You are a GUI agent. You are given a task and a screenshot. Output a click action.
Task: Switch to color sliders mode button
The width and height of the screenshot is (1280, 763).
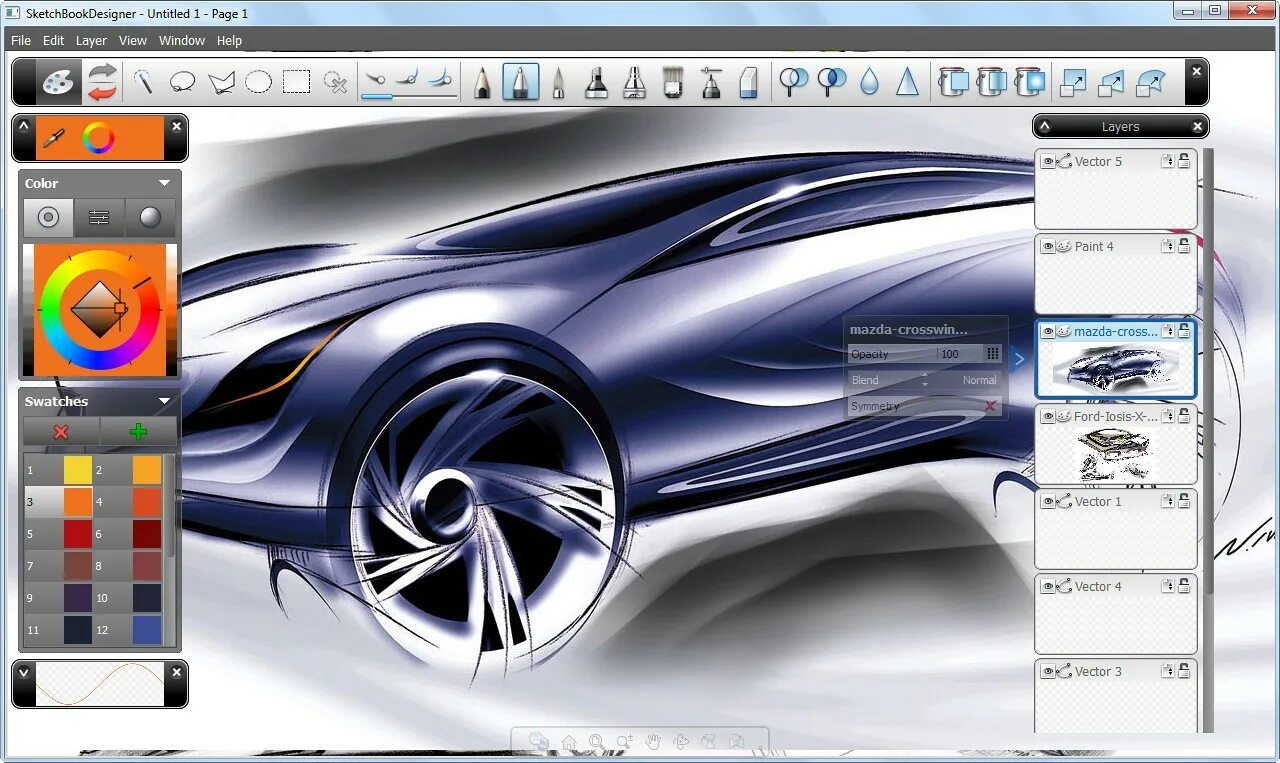pyautogui.click(x=99, y=217)
